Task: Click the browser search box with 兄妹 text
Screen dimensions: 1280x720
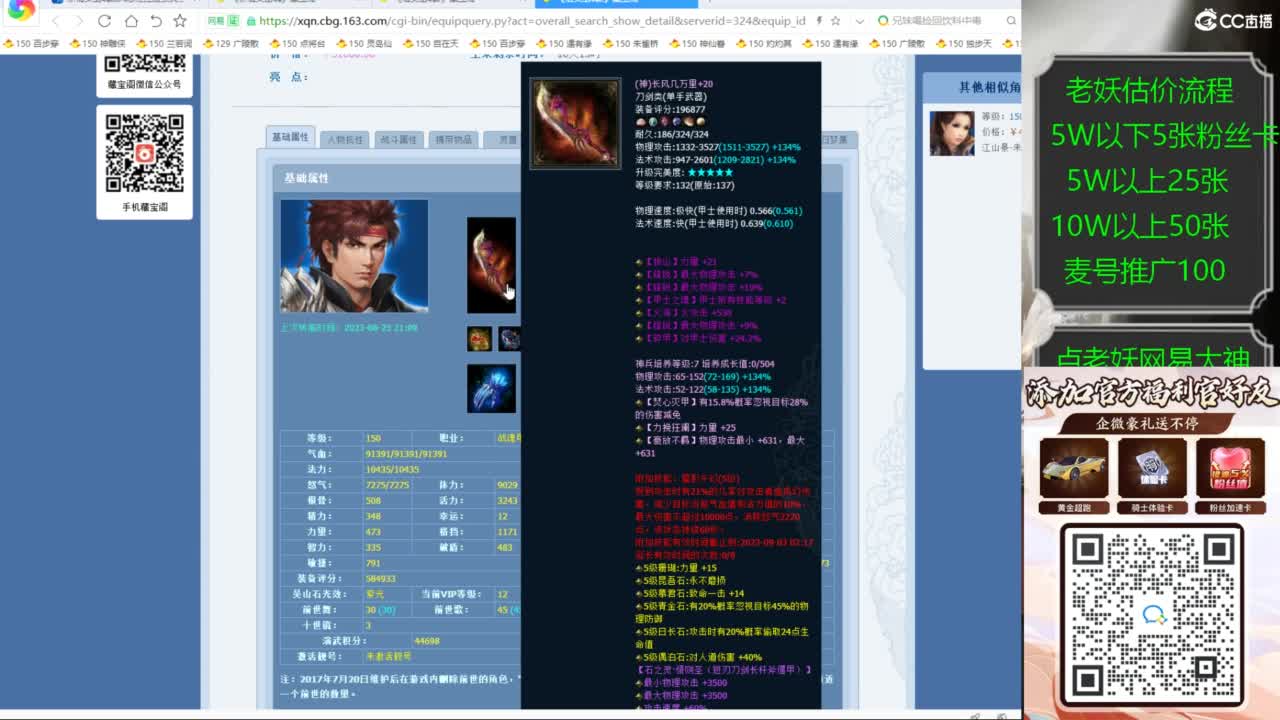Action: pos(938,21)
